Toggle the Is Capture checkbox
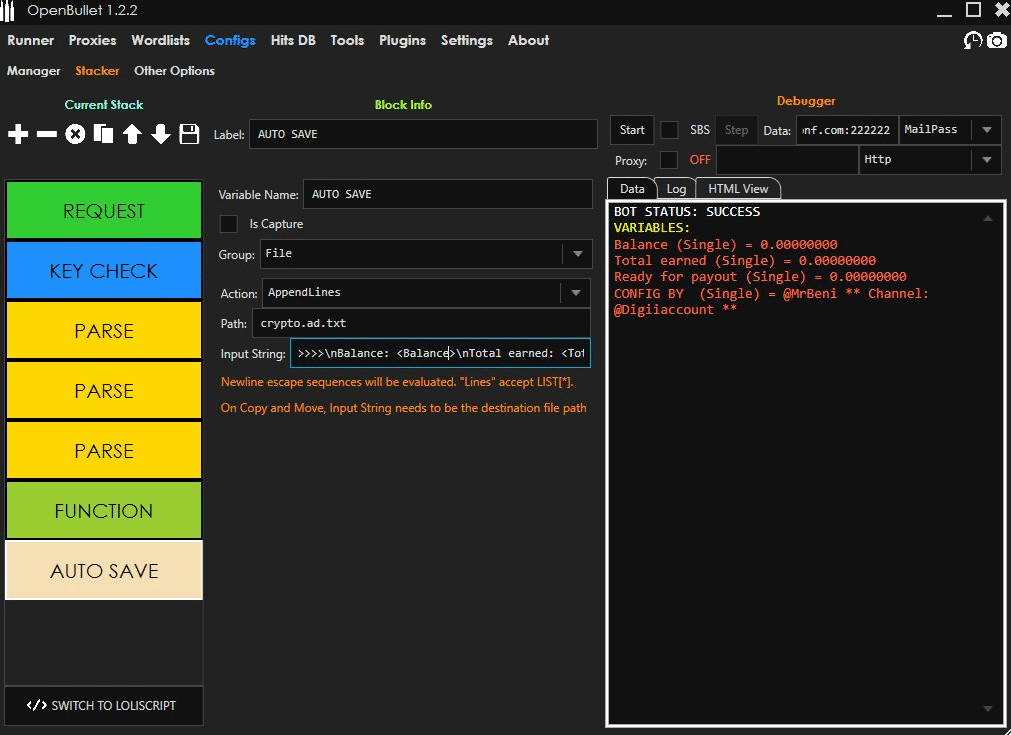Screen dimensions: 1011x735 [229, 224]
